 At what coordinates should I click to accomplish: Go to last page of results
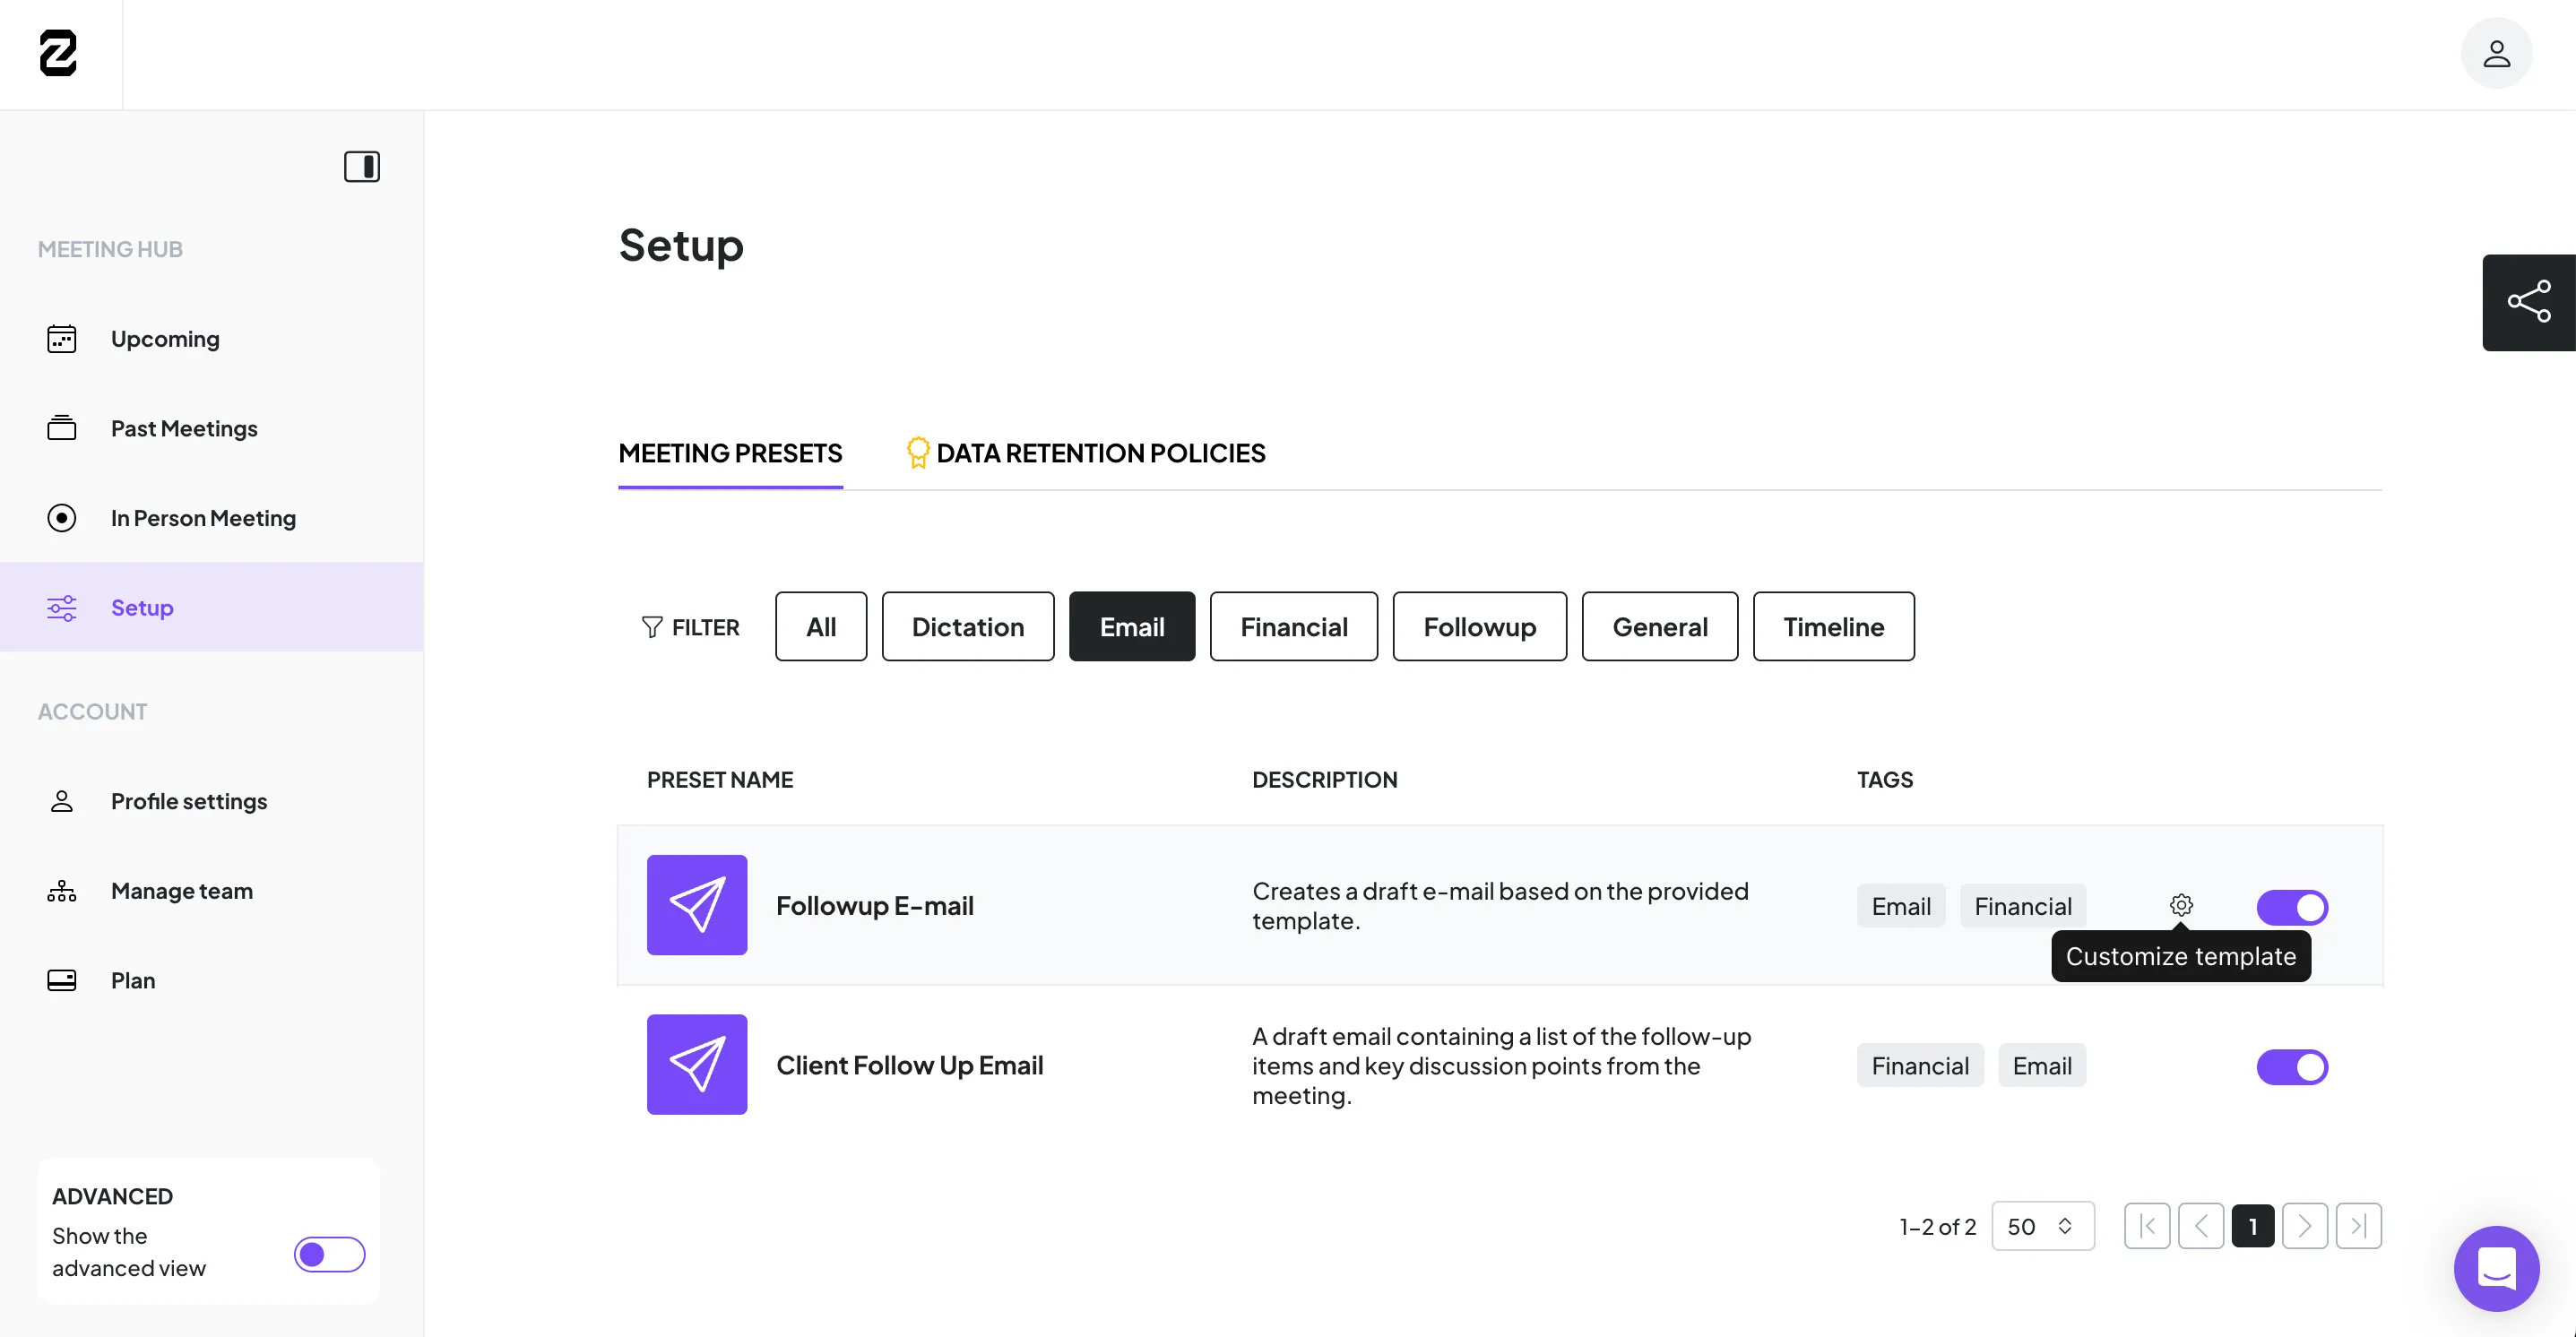[x=2359, y=1226]
